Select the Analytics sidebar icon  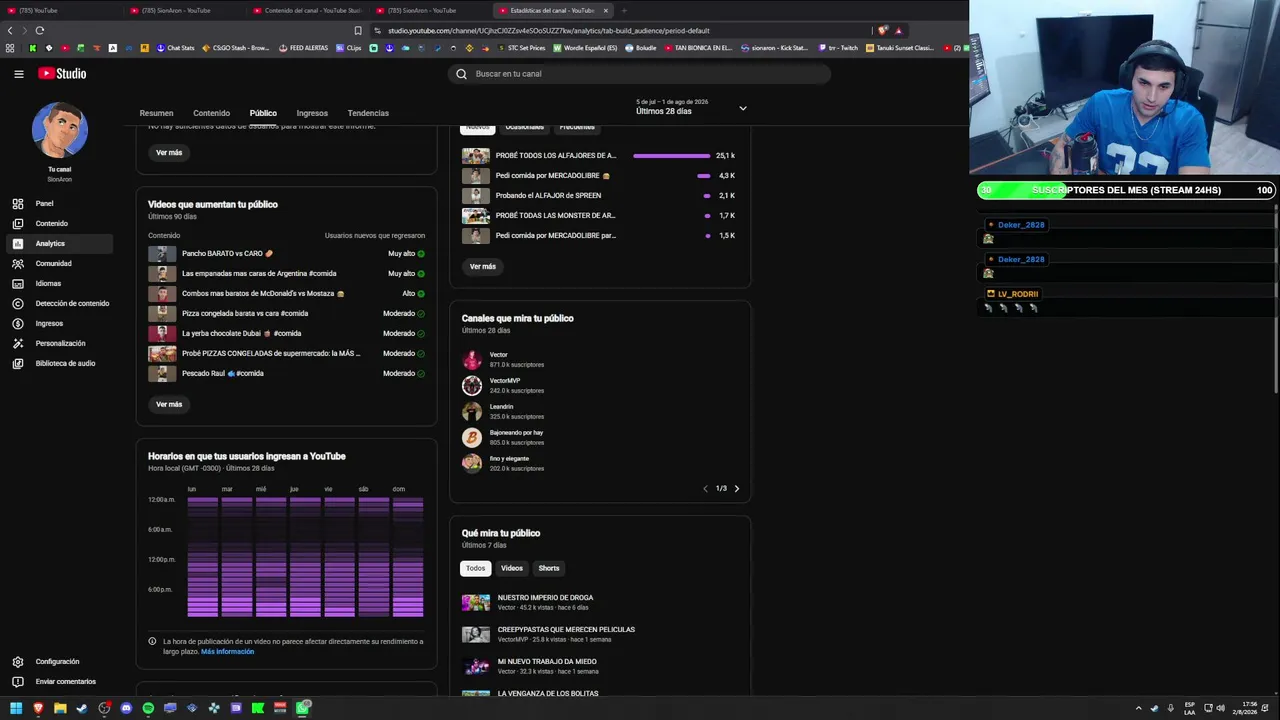pyautogui.click(x=17, y=244)
